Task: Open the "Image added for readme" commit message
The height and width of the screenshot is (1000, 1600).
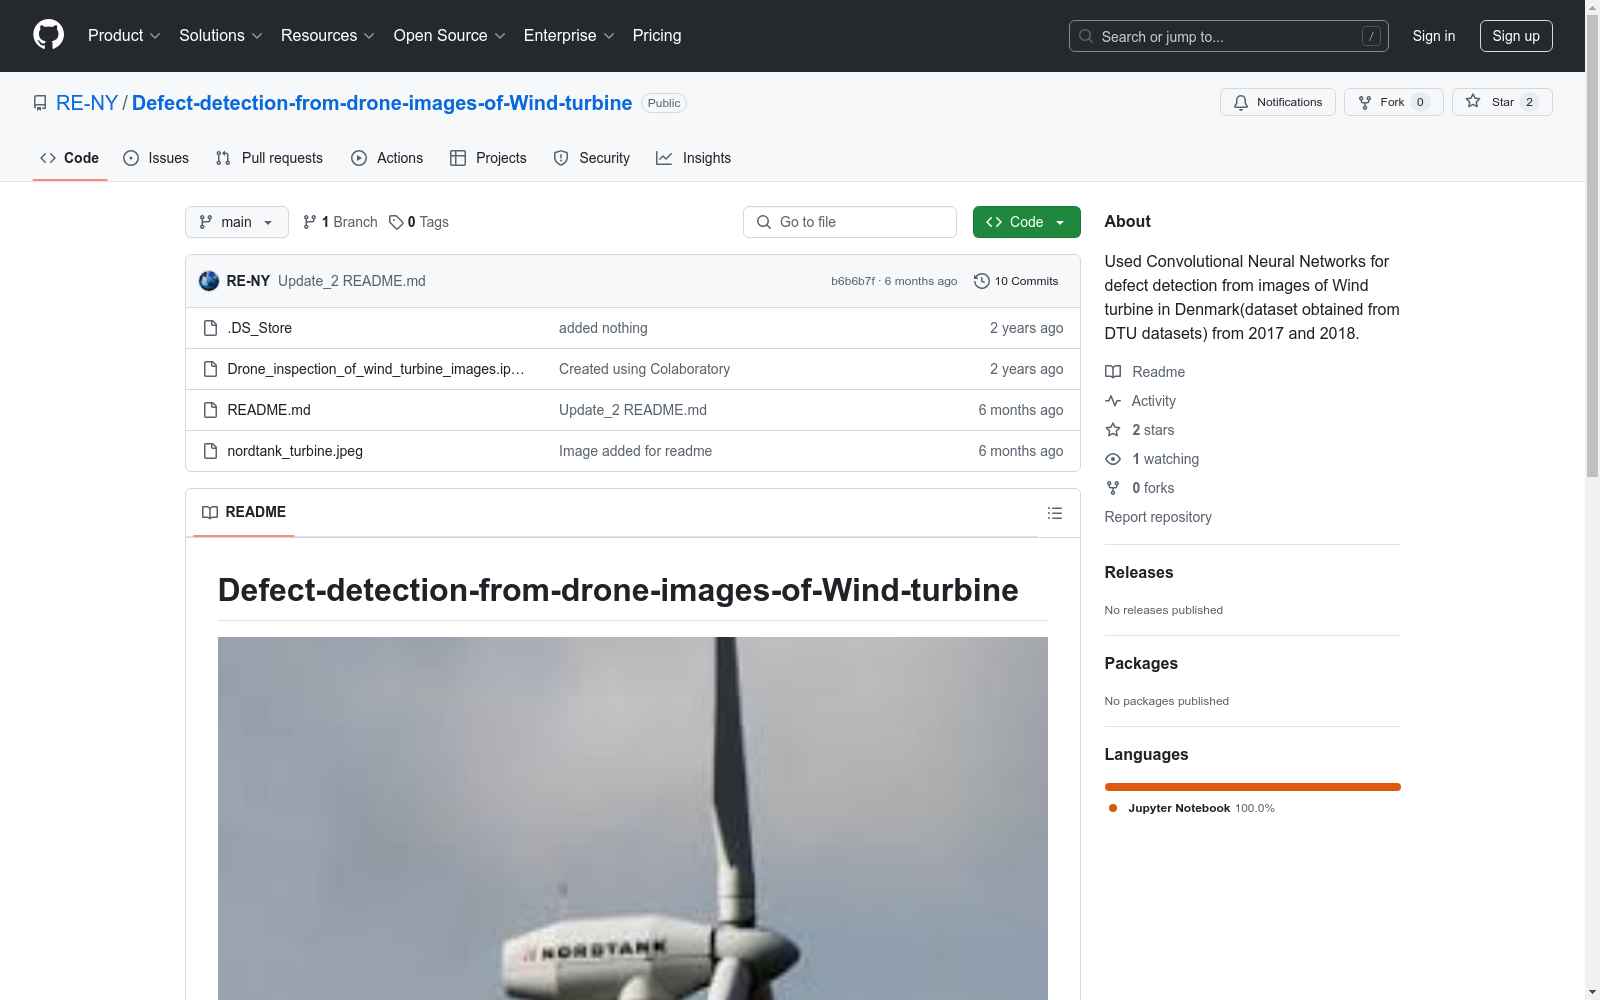Action: [636, 451]
